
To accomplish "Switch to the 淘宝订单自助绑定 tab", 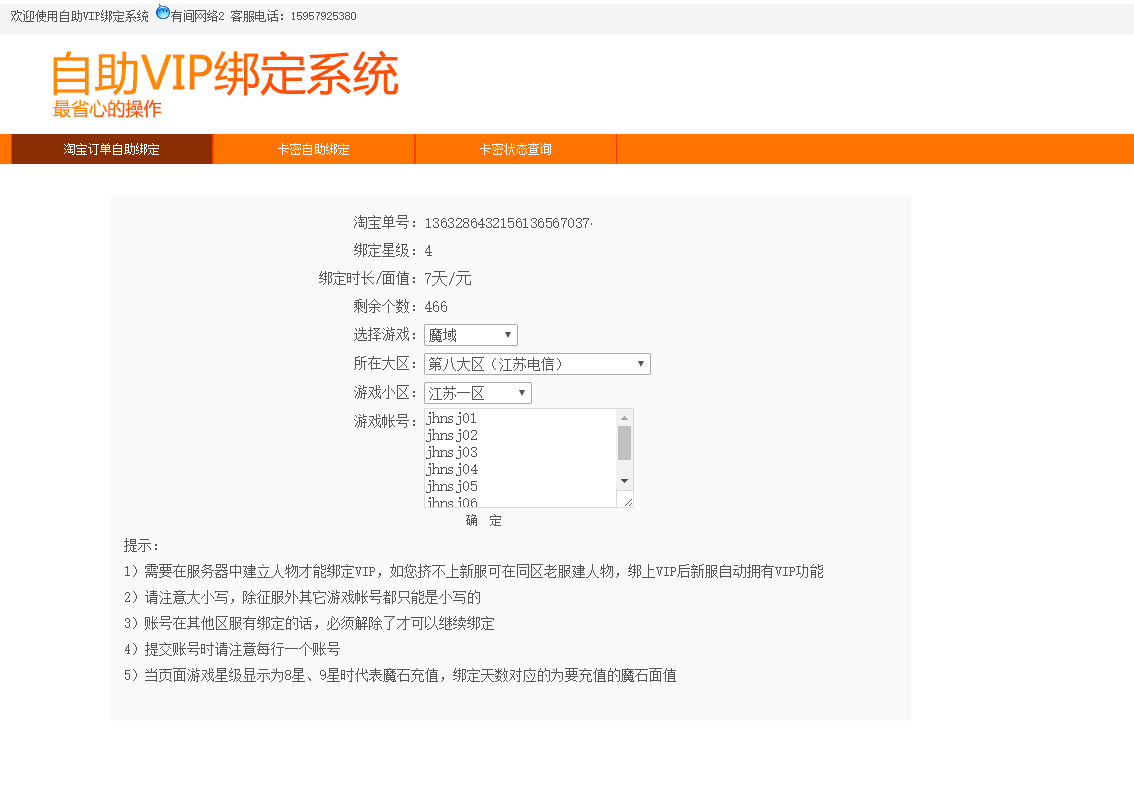I will tap(110, 148).
